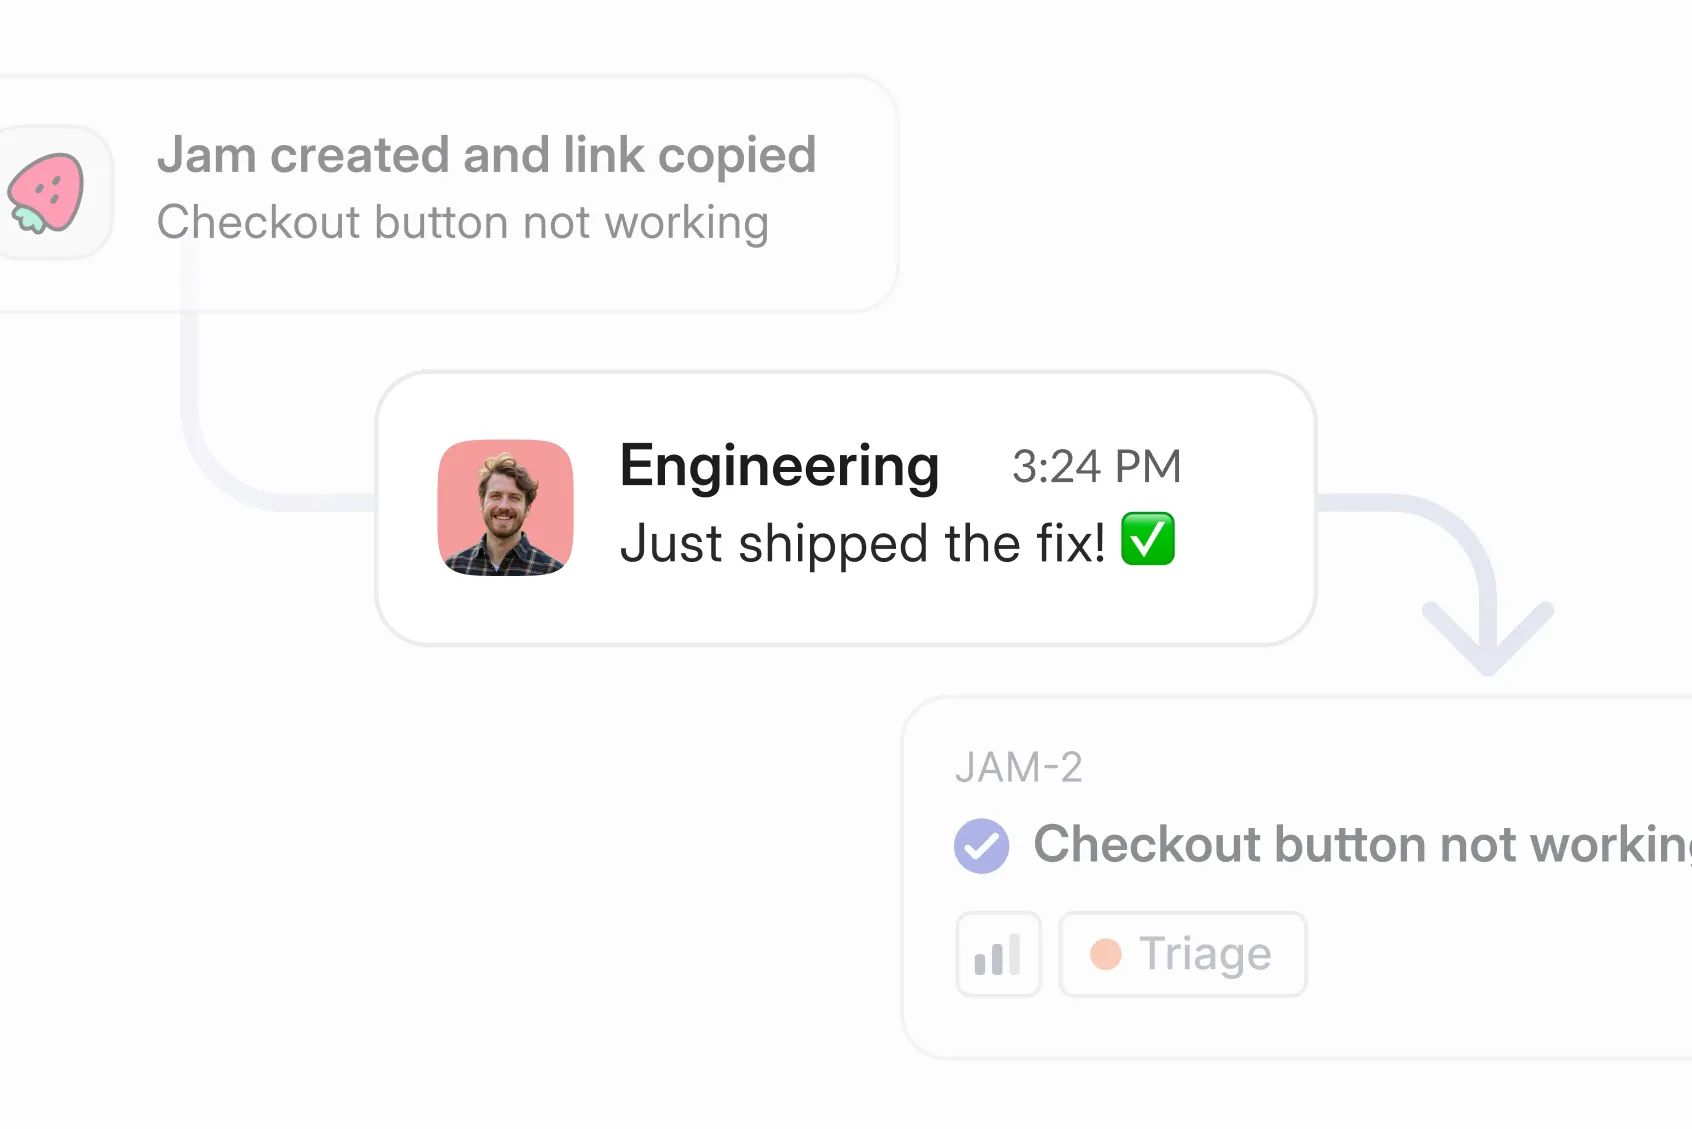Viewport: 1692px width, 1129px height.
Task: Click the notification's "Checkout button not working" subtitle
Action: pyautogui.click(x=462, y=222)
